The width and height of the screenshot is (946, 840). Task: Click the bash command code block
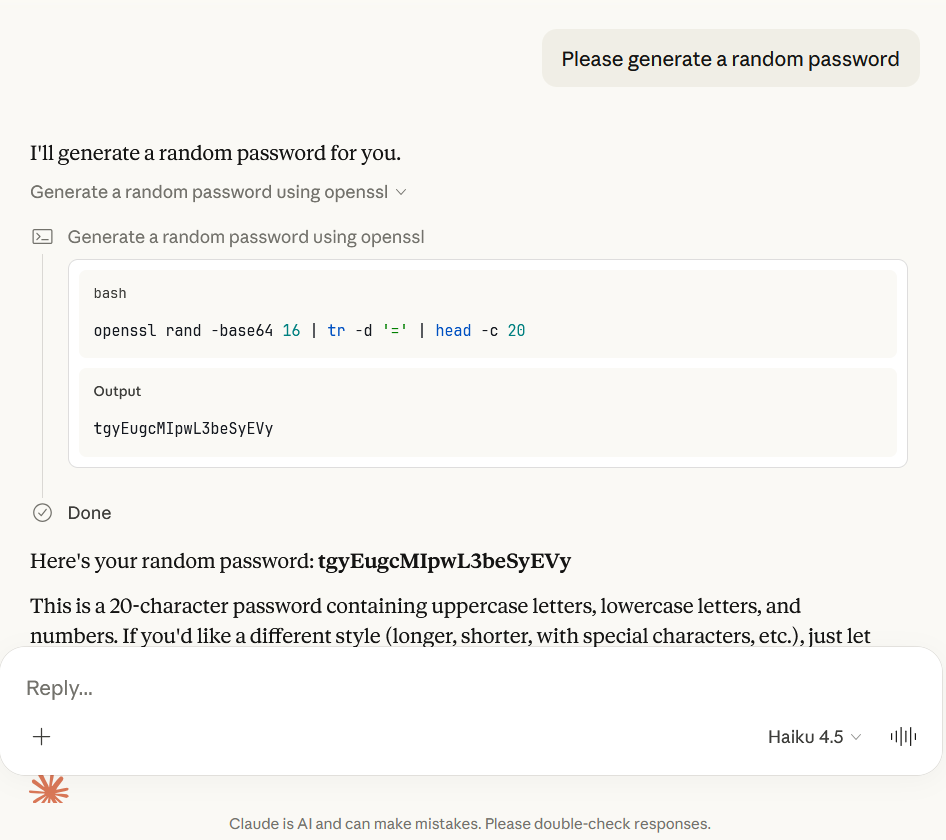click(x=487, y=314)
